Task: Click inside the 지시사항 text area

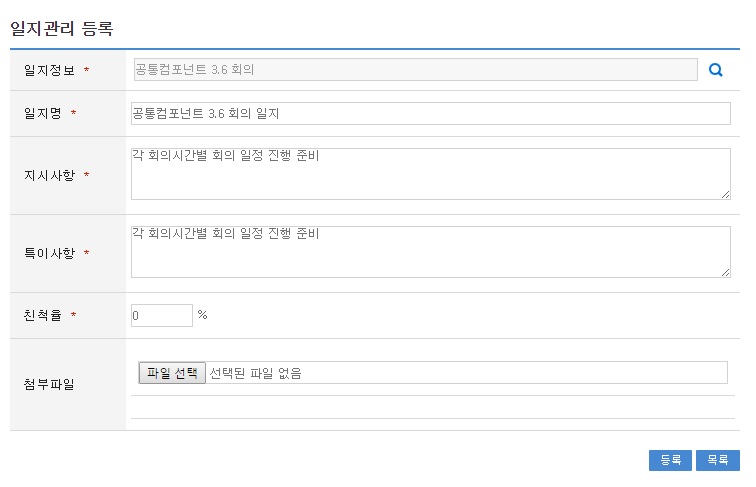Action: tap(430, 174)
